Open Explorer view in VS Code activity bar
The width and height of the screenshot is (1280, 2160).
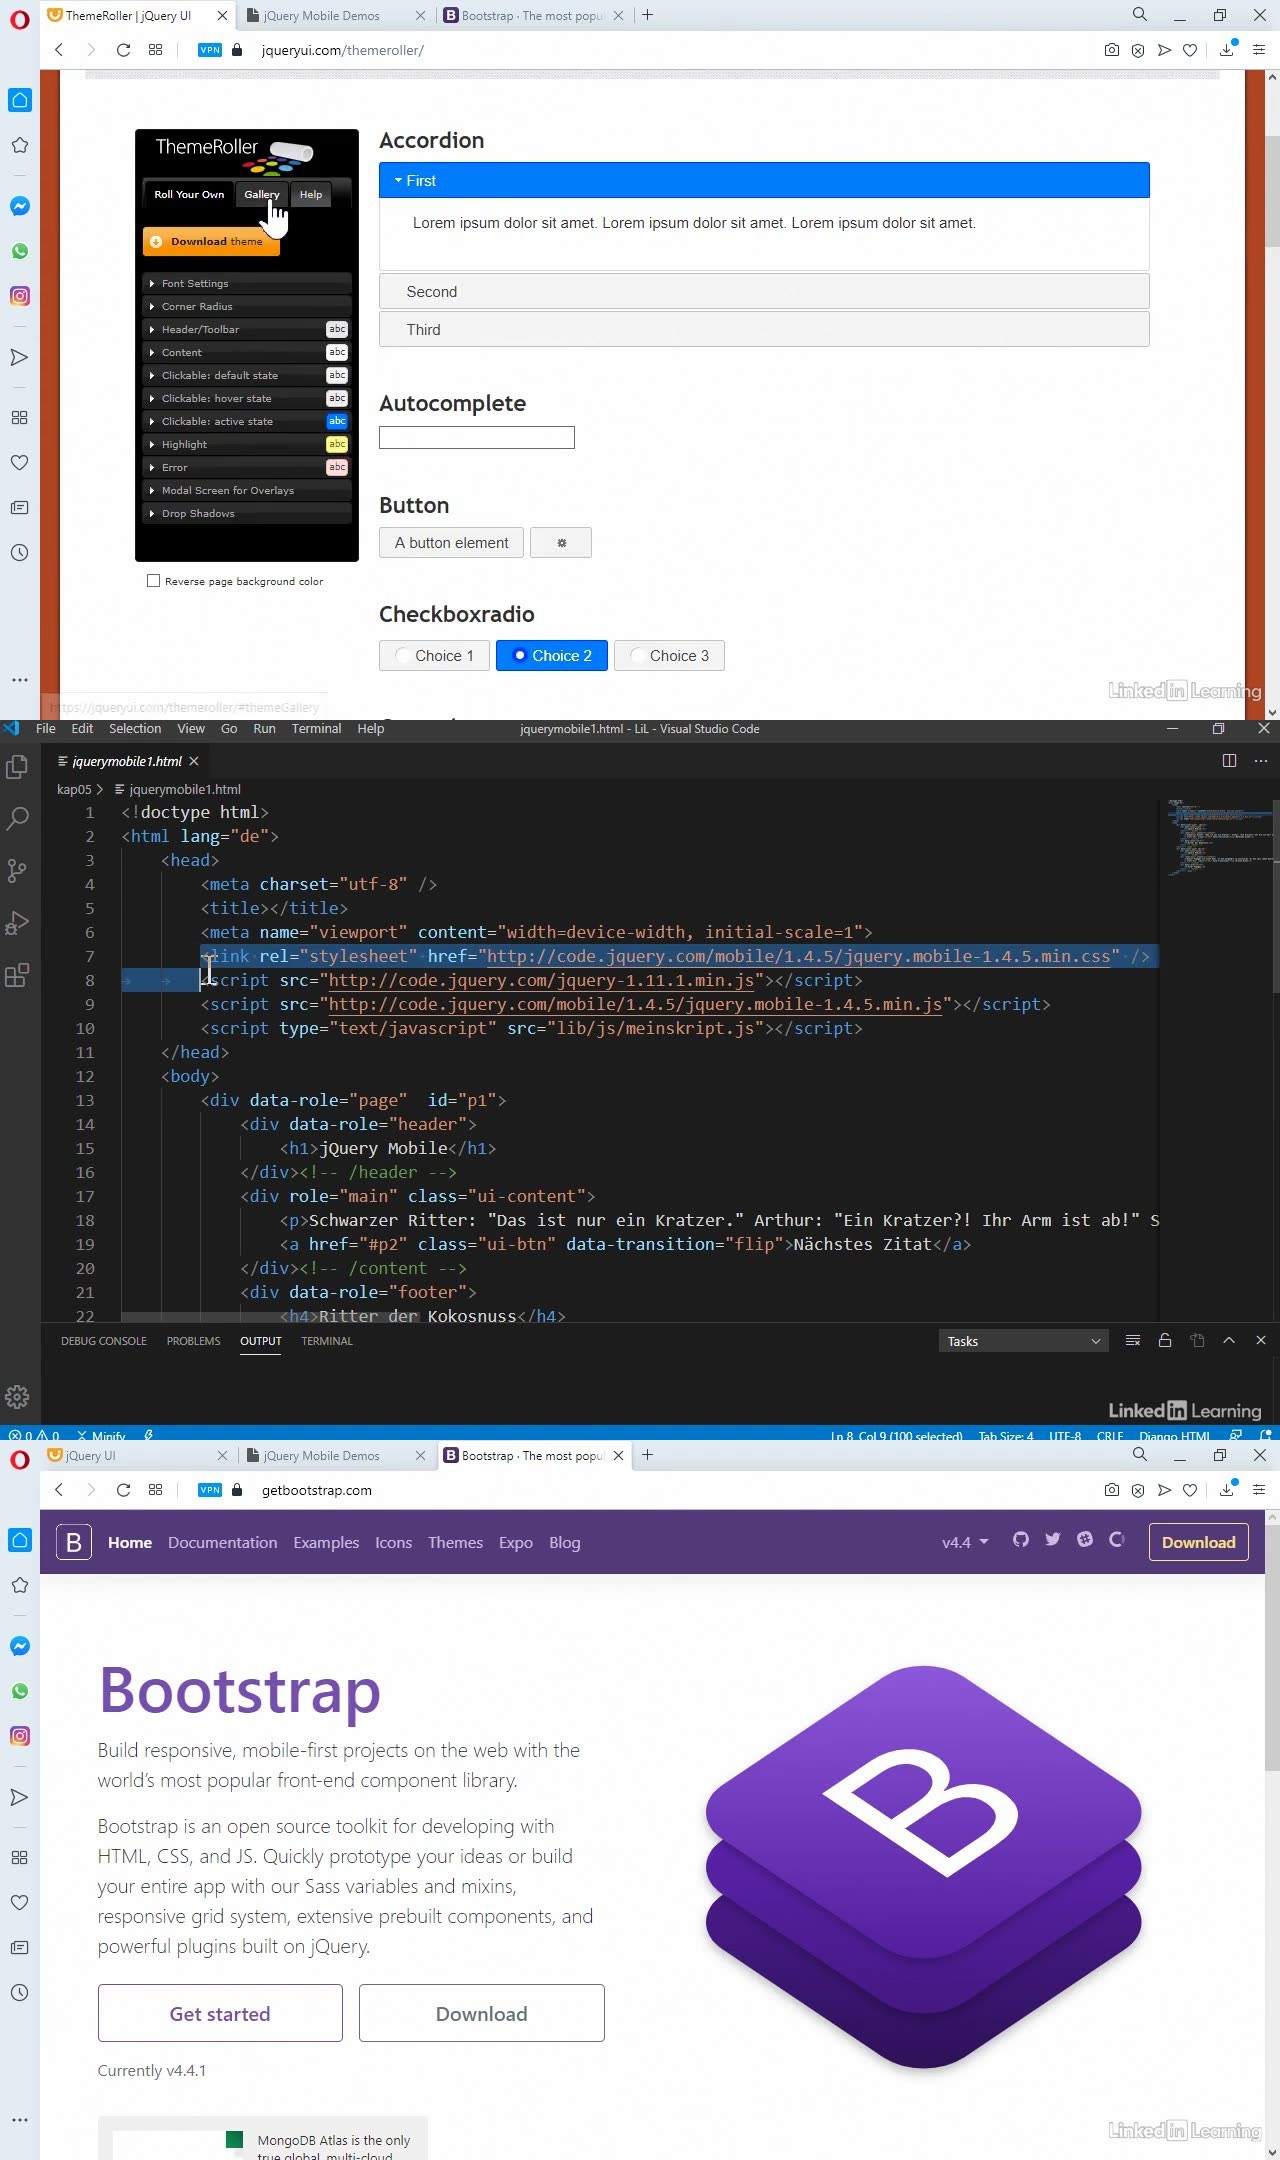(17, 767)
